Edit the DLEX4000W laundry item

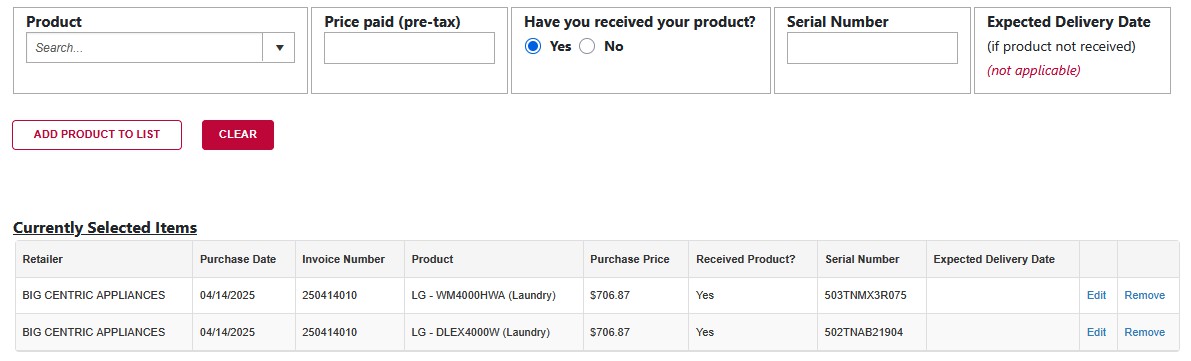click(x=1096, y=332)
